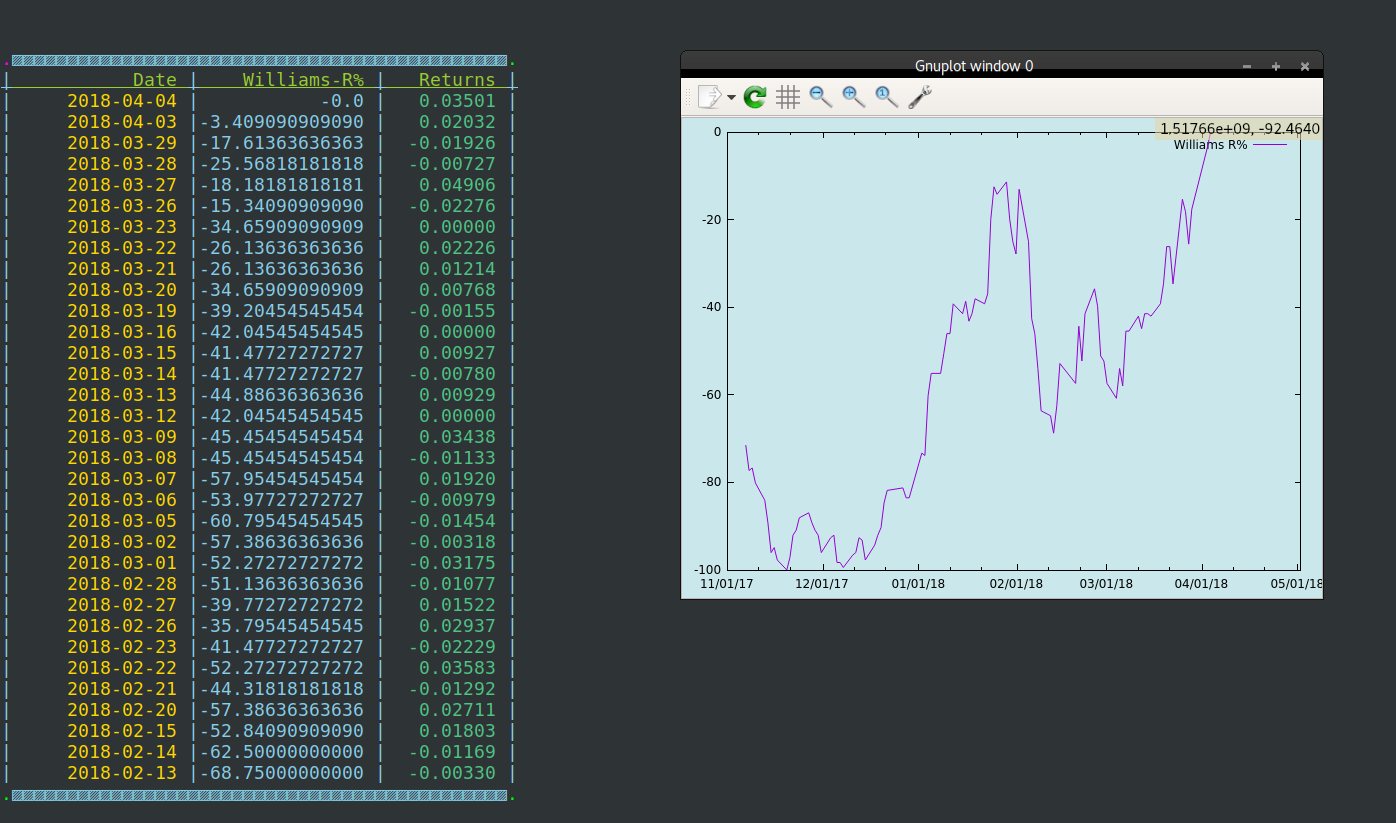Select the return -0.00780

[x=452, y=374]
